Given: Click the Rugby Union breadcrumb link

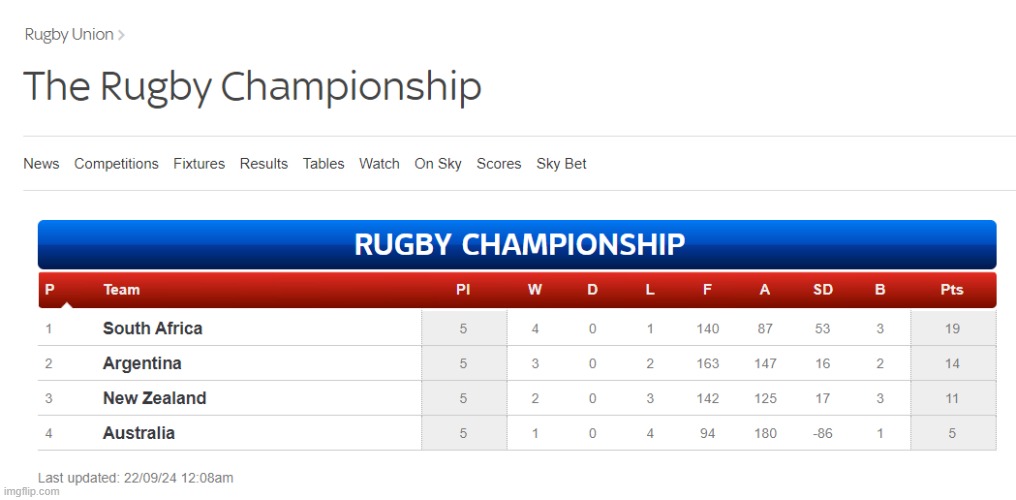Looking at the screenshot, I should click(69, 34).
